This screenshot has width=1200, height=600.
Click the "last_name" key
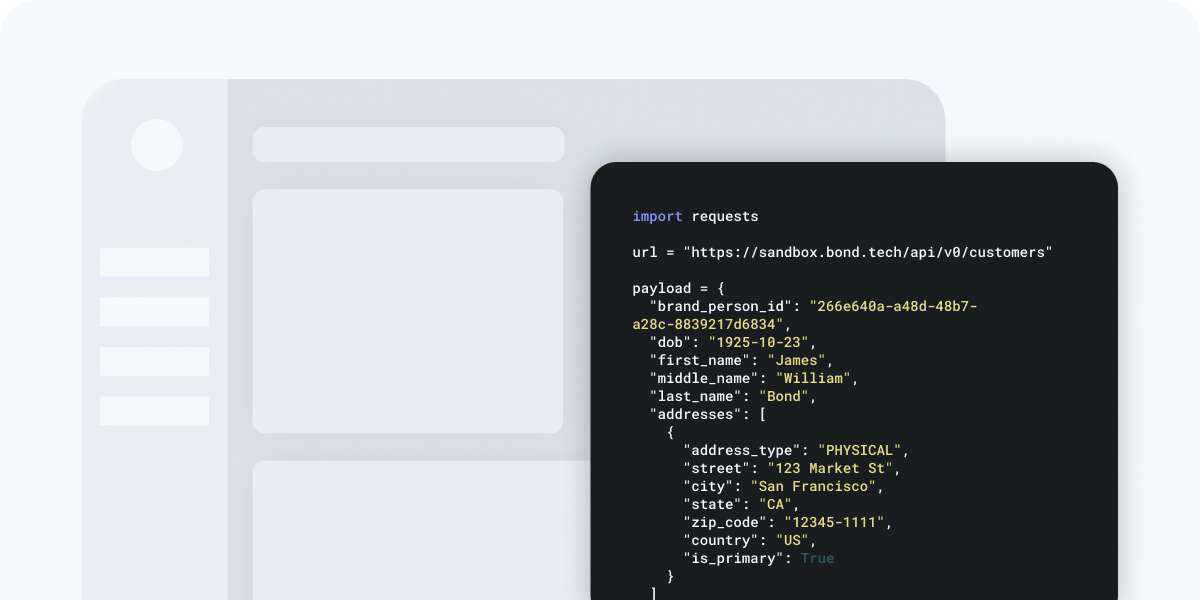pyautogui.click(x=695, y=396)
